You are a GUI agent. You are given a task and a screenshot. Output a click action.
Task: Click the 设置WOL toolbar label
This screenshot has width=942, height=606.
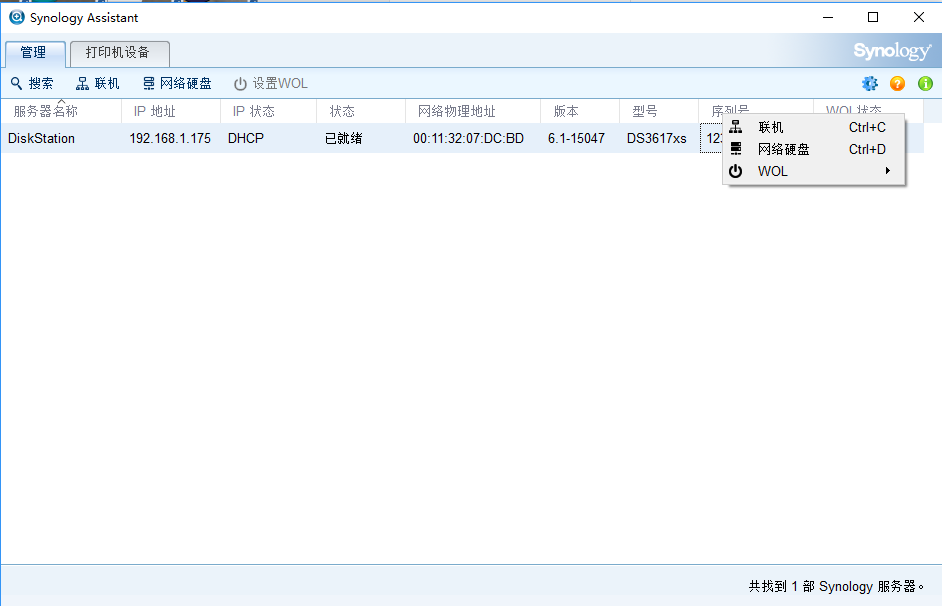click(x=280, y=83)
